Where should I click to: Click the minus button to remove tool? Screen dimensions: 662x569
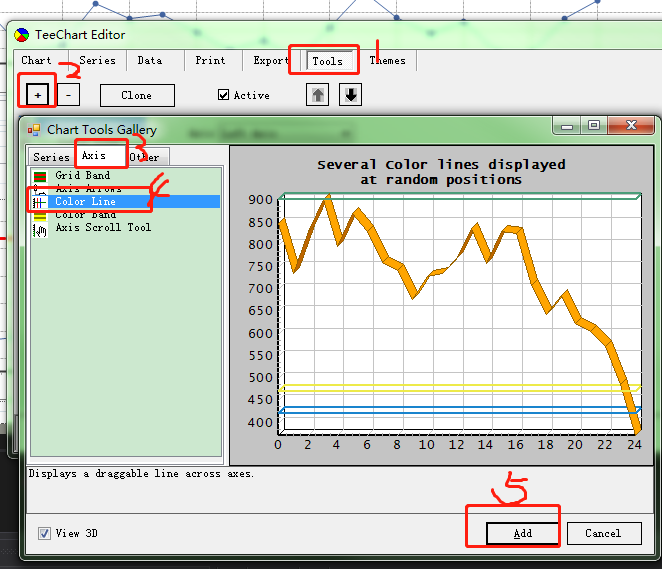[x=68, y=95]
